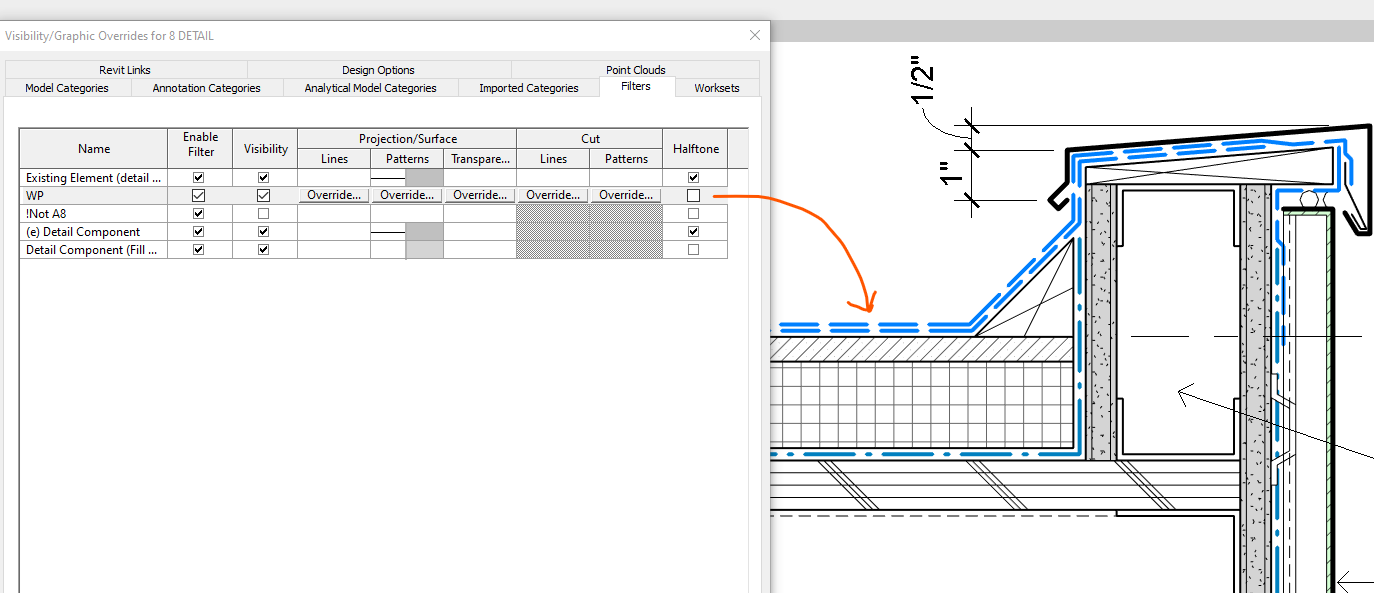This screenshot has width=1374, height=593.
Task: Select the Analytical Model Categories tab
Action: [370, 88]
